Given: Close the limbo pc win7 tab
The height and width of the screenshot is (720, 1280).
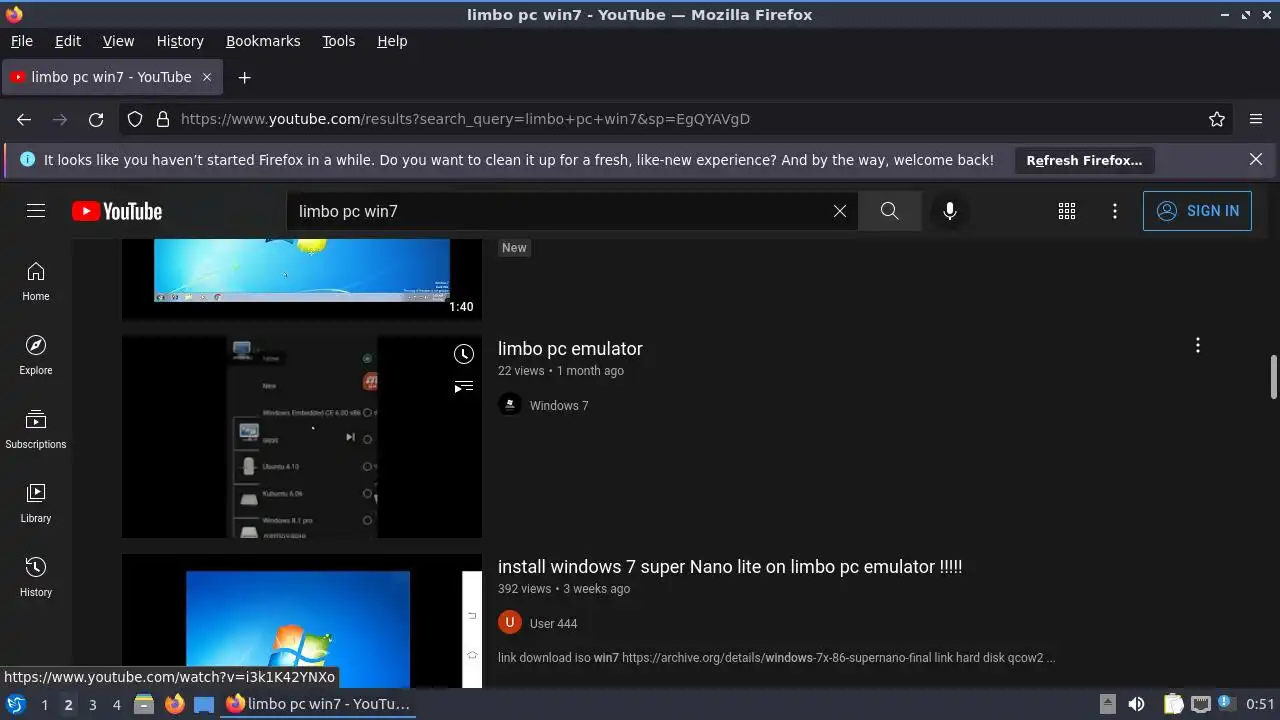Looking at the screenshot, I should 207,77.
